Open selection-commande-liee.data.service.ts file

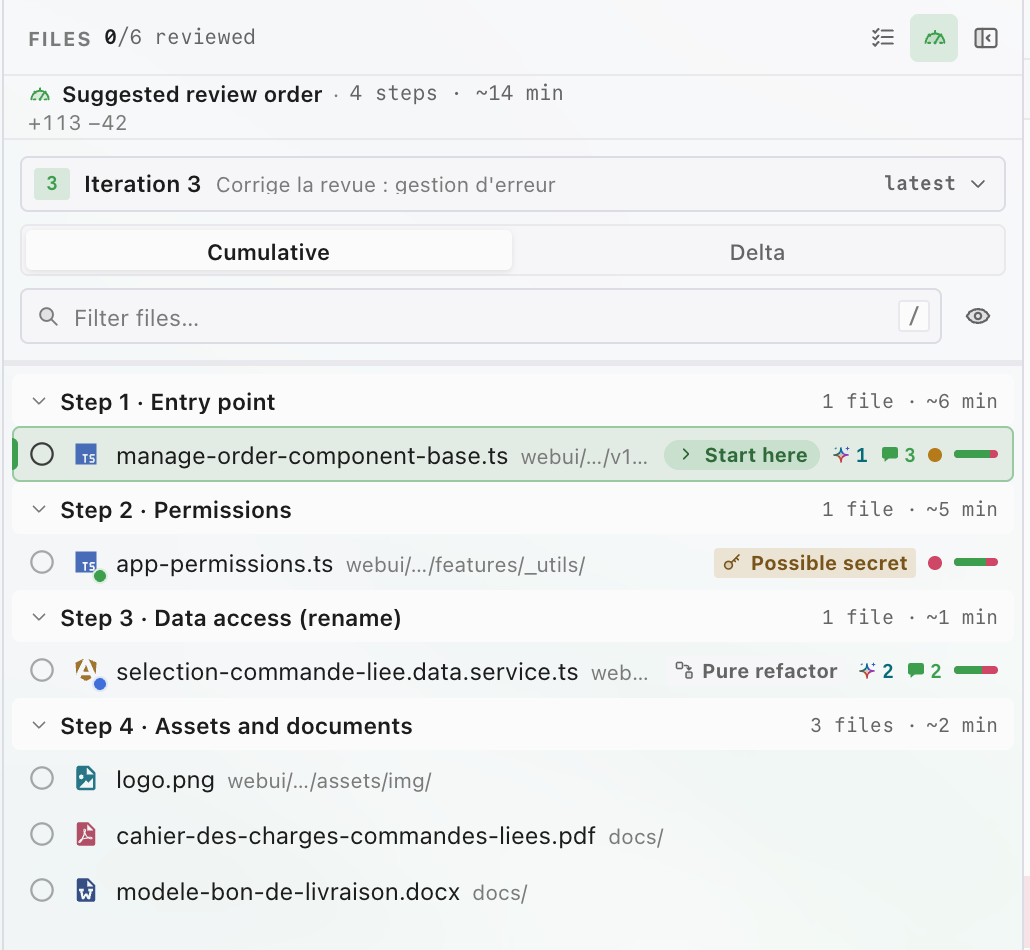tap(347, 671)
